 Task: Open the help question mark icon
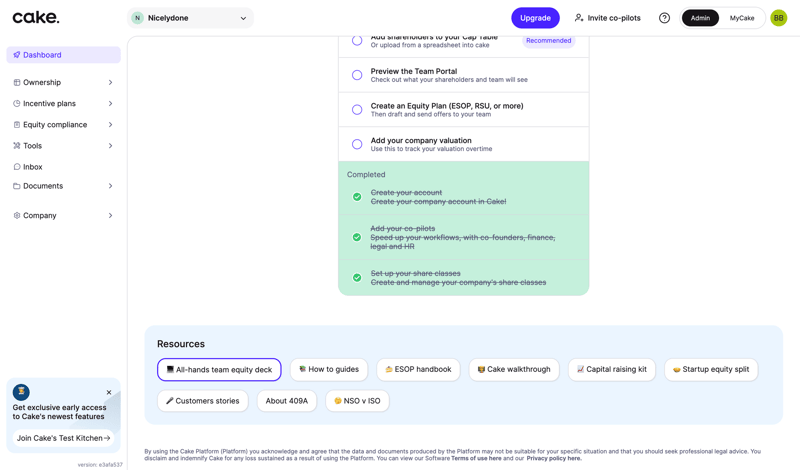(x=664, y=18)
